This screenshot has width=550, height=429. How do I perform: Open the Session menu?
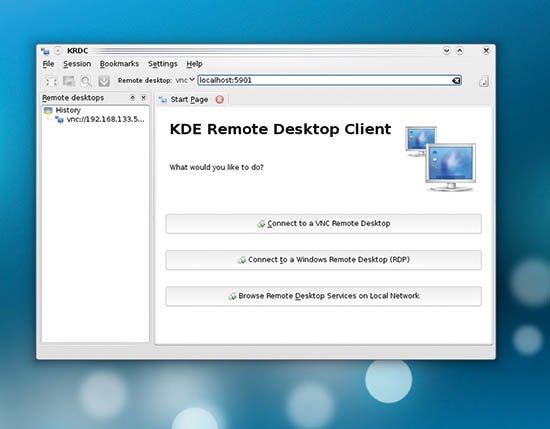click(77, 64)
